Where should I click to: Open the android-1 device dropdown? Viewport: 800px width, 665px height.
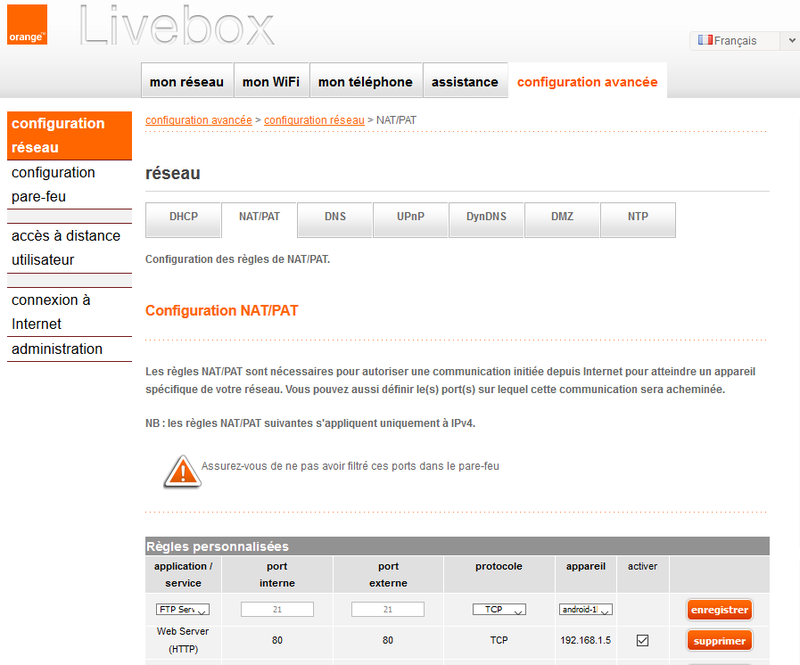point(586,609)
